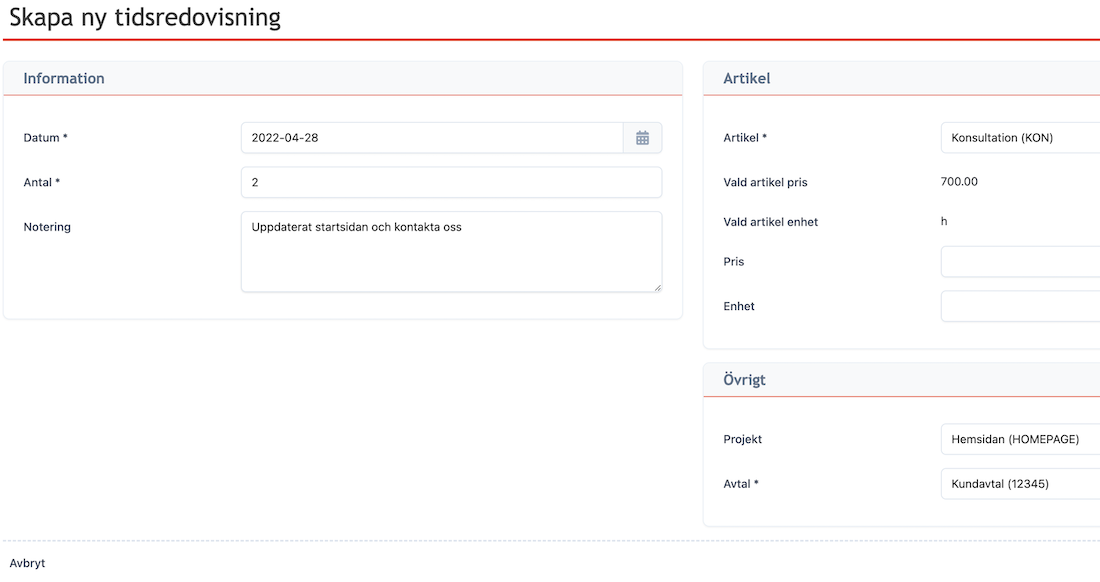Click the unit value h

tap(944, 222)
